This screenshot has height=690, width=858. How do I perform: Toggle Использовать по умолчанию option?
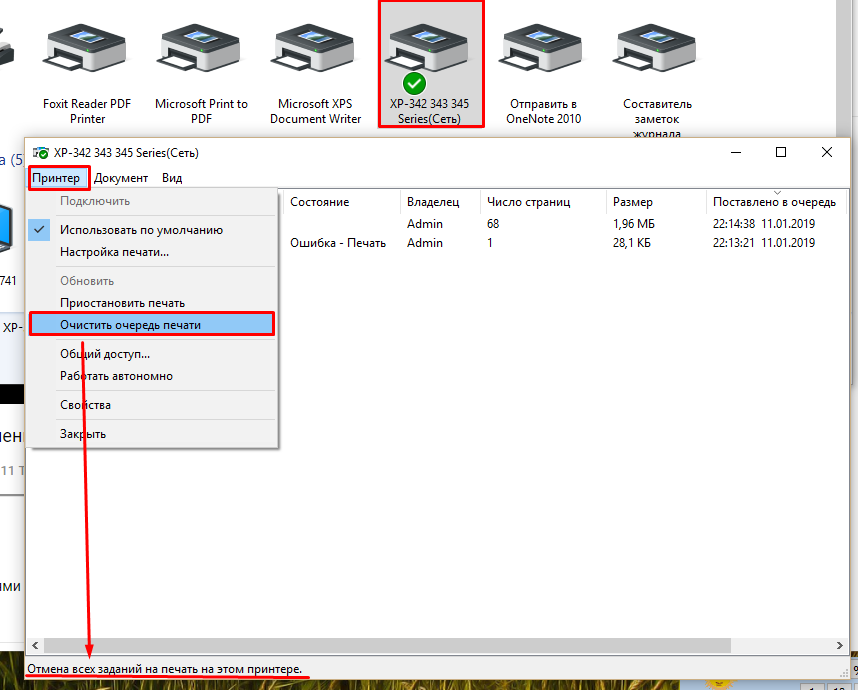(152, 230)
